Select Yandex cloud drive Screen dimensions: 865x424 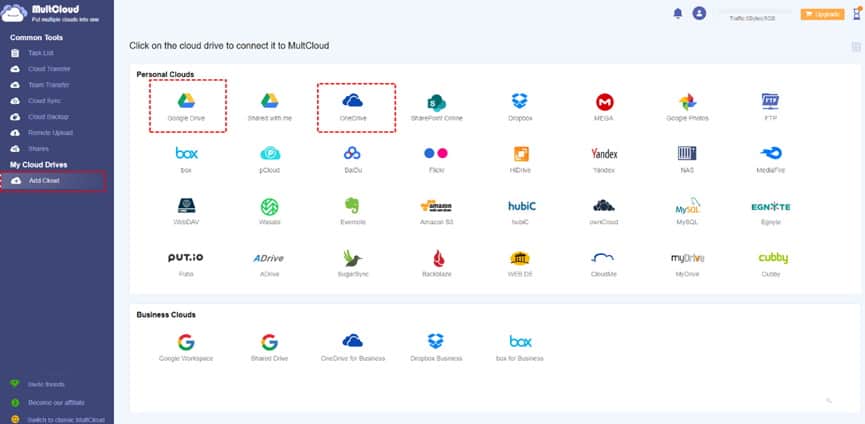(604, 159)
